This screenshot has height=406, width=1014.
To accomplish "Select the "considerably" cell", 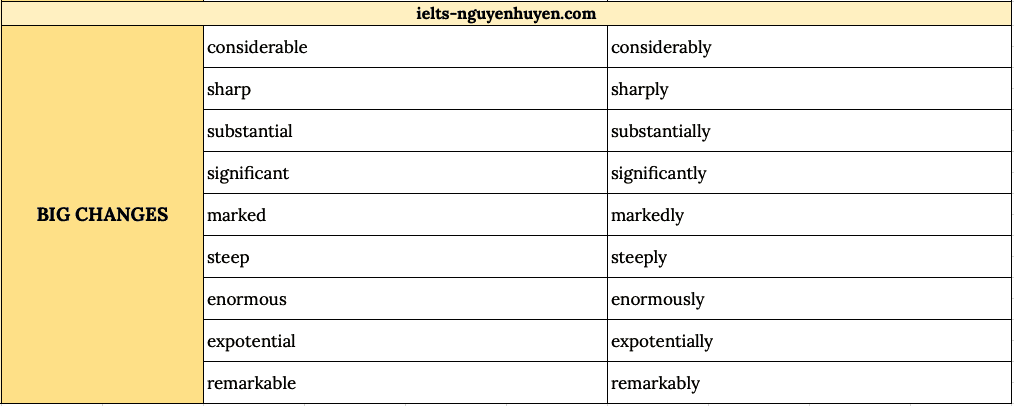I will [808, 47].
